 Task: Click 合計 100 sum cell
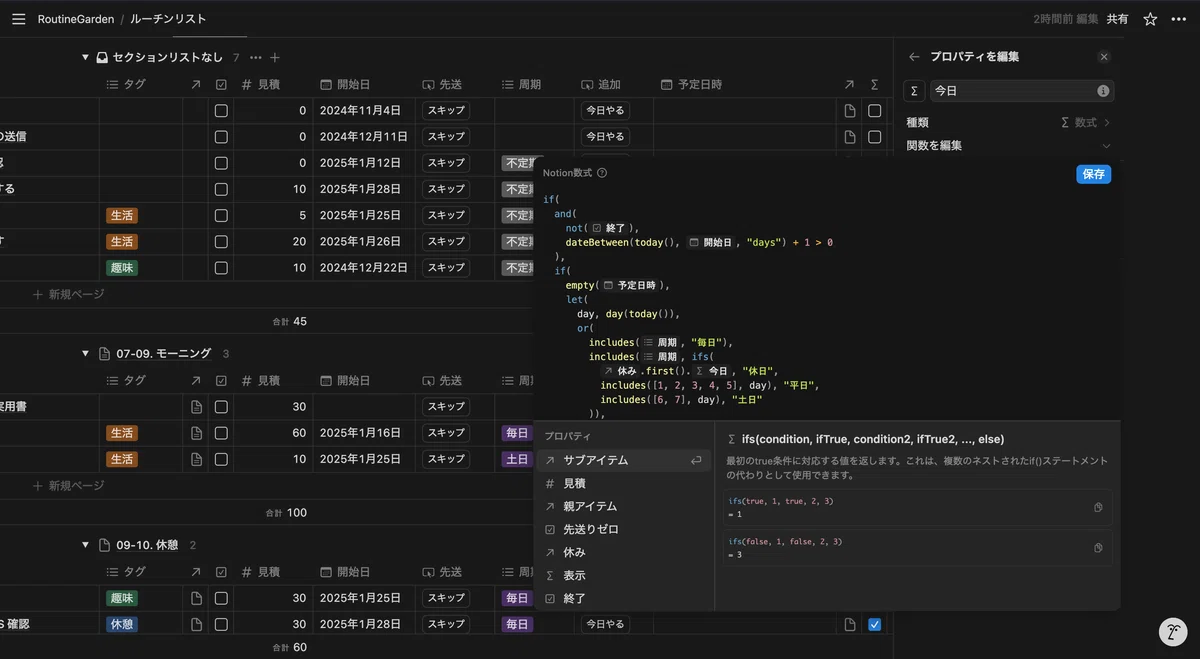286,512
